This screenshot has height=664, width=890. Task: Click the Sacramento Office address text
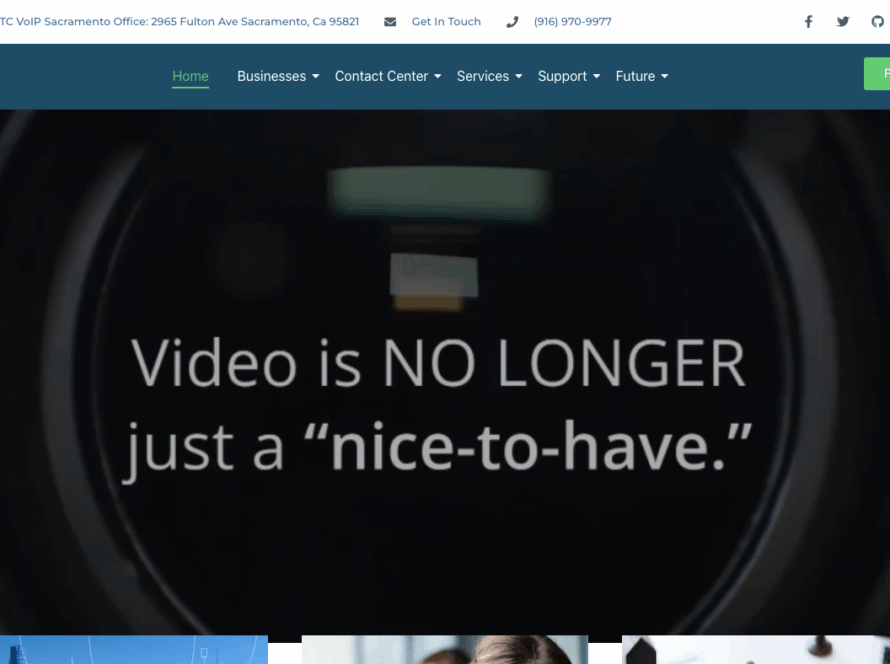pos(180,22)
